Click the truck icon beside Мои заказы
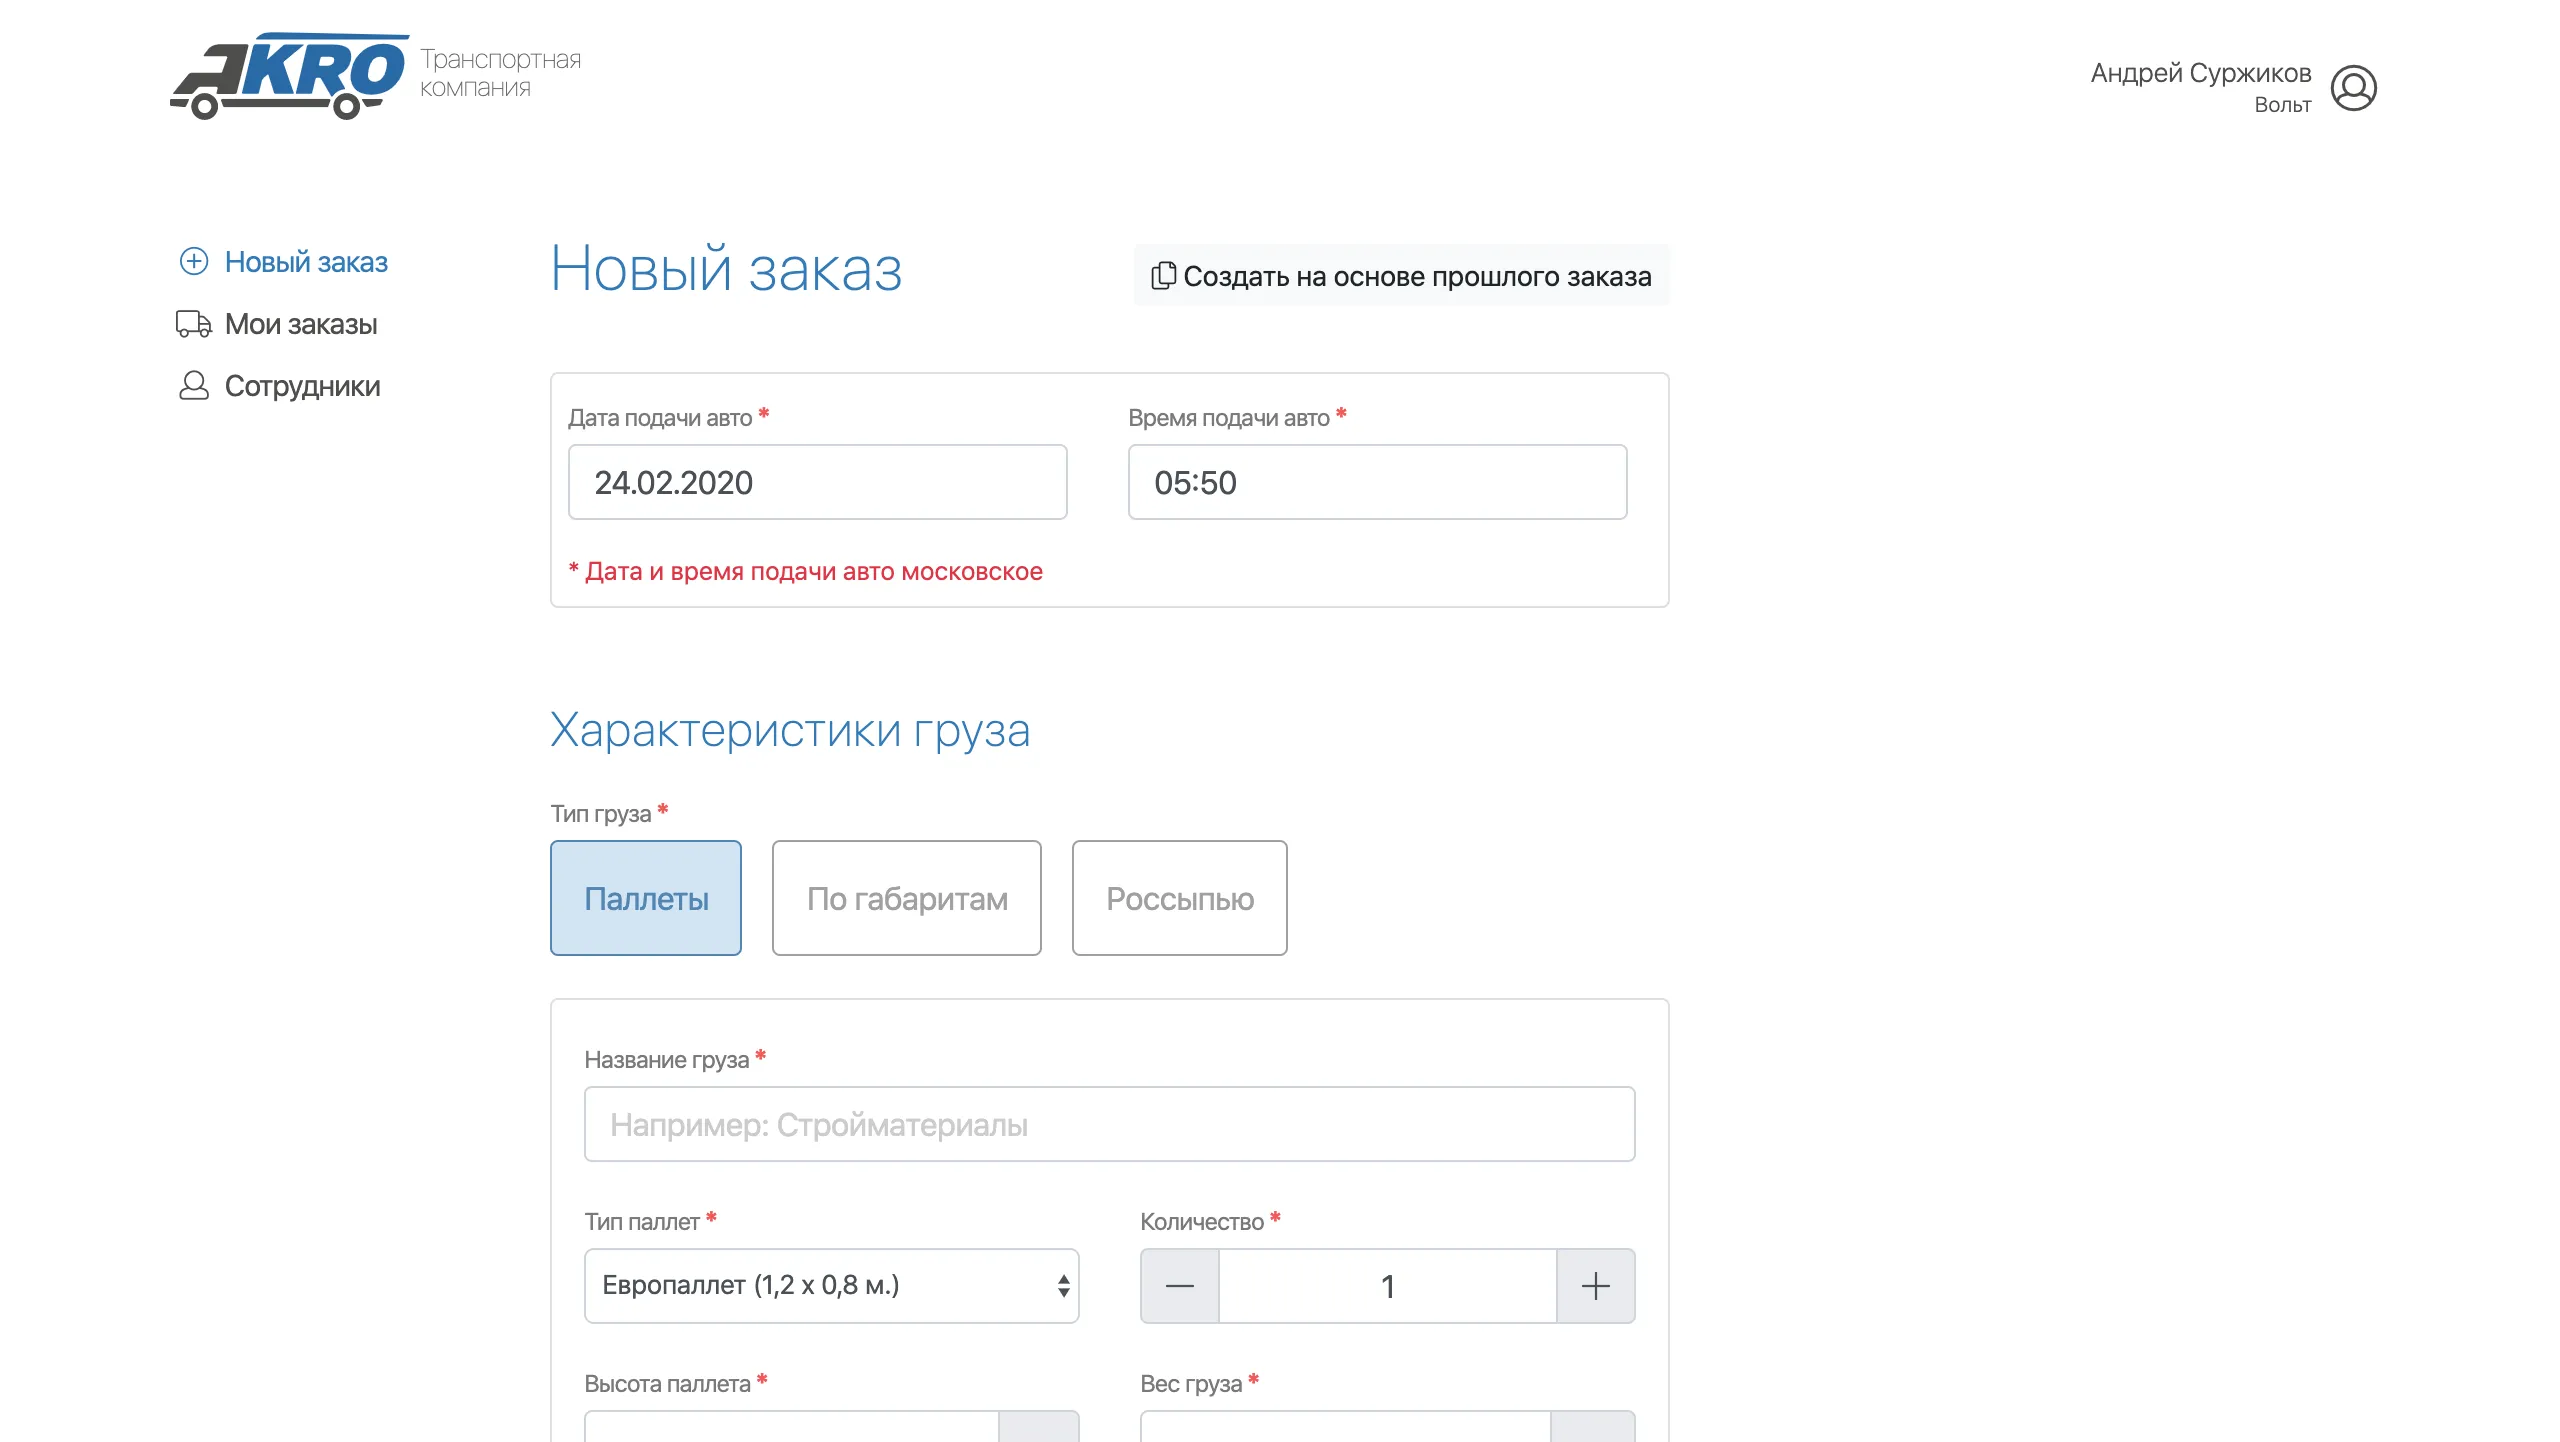The width and height of the screenshot is (2560, 1442). click(193, 324)
